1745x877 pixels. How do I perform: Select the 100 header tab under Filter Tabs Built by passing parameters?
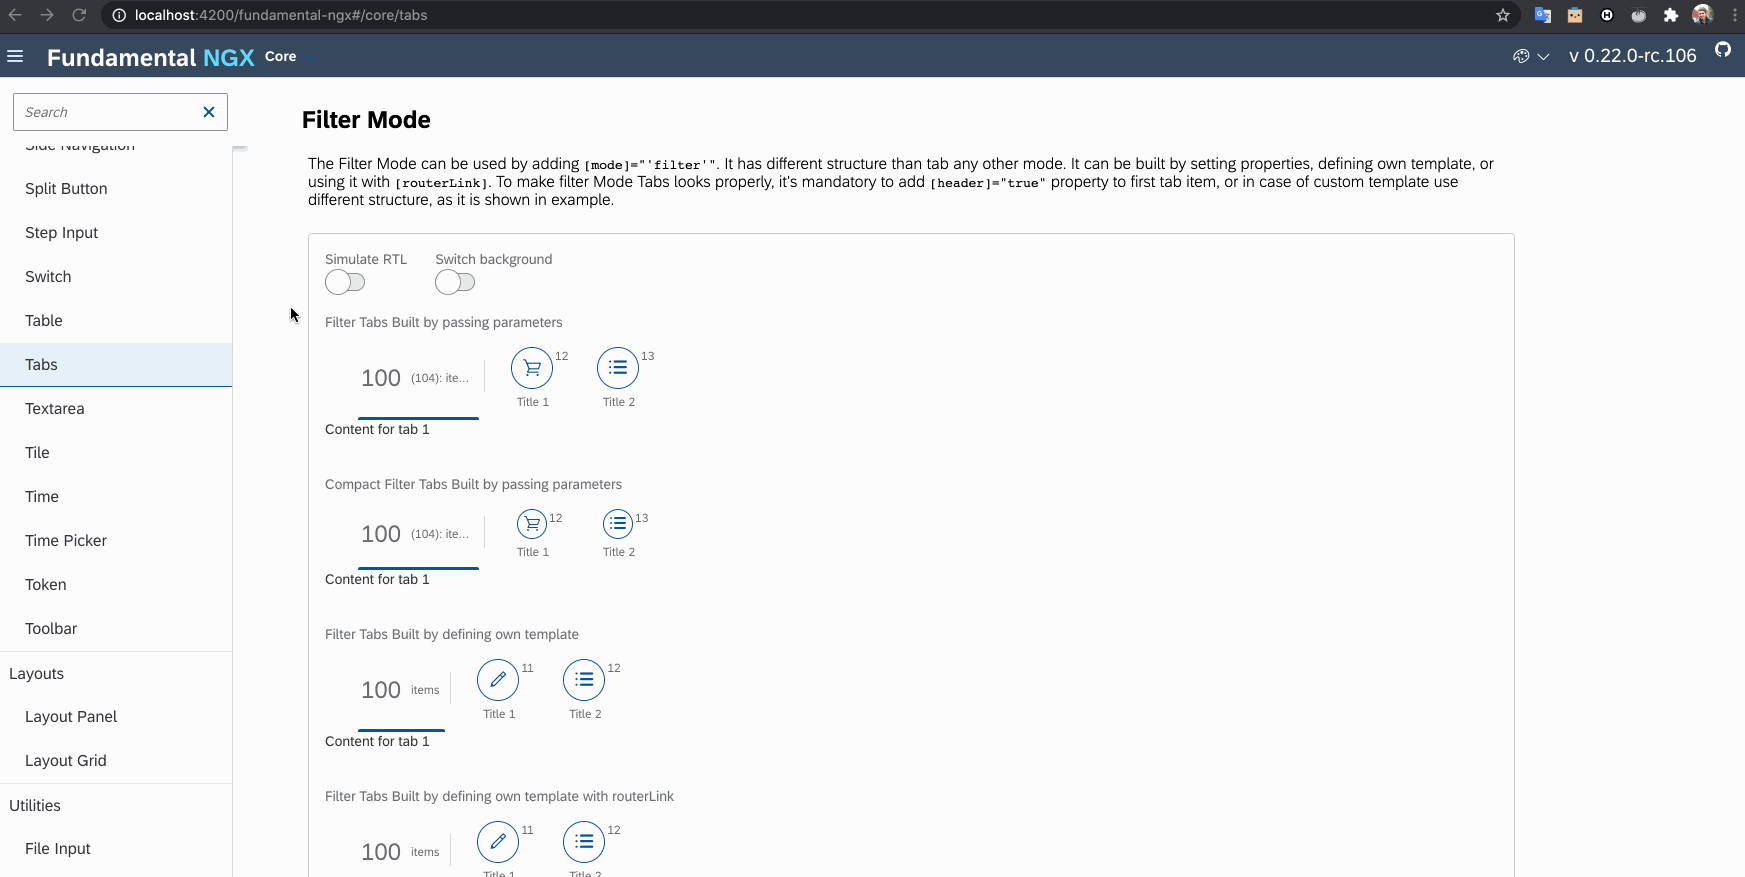pos(418,378)
